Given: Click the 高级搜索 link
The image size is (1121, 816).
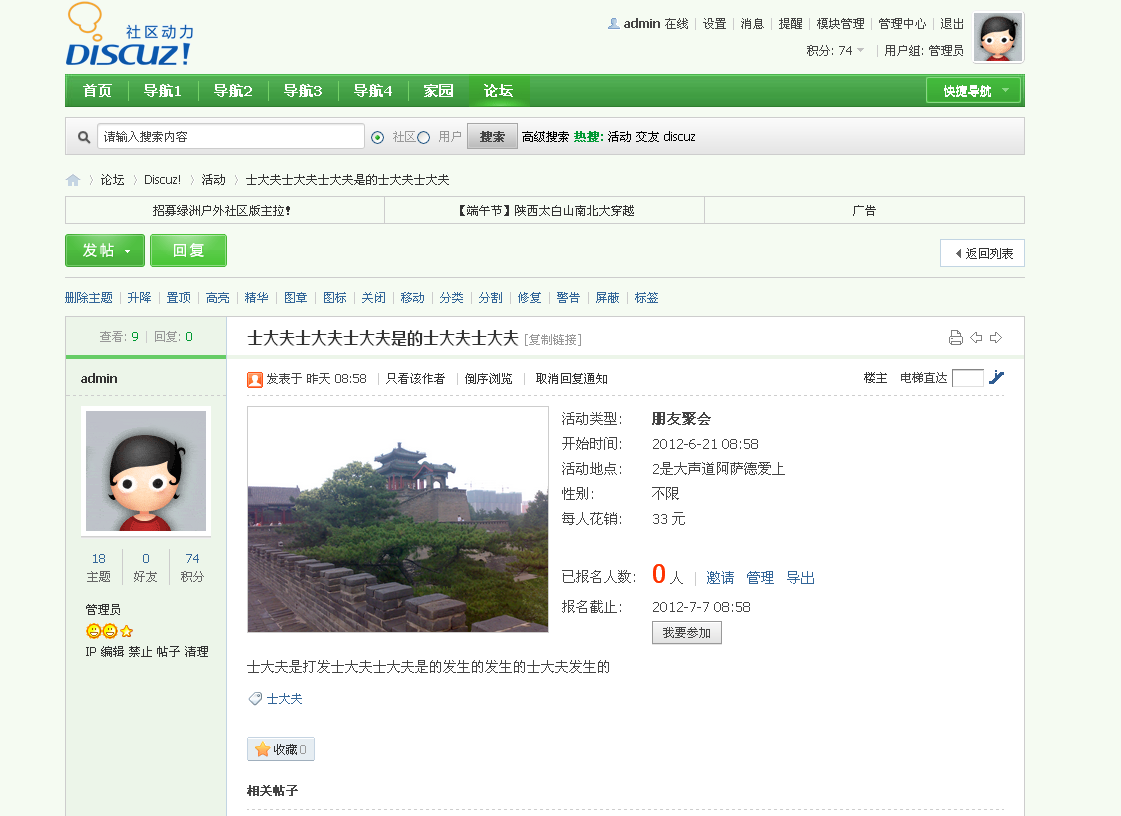Looking at the screenshot, I should [x=545, y=137].
